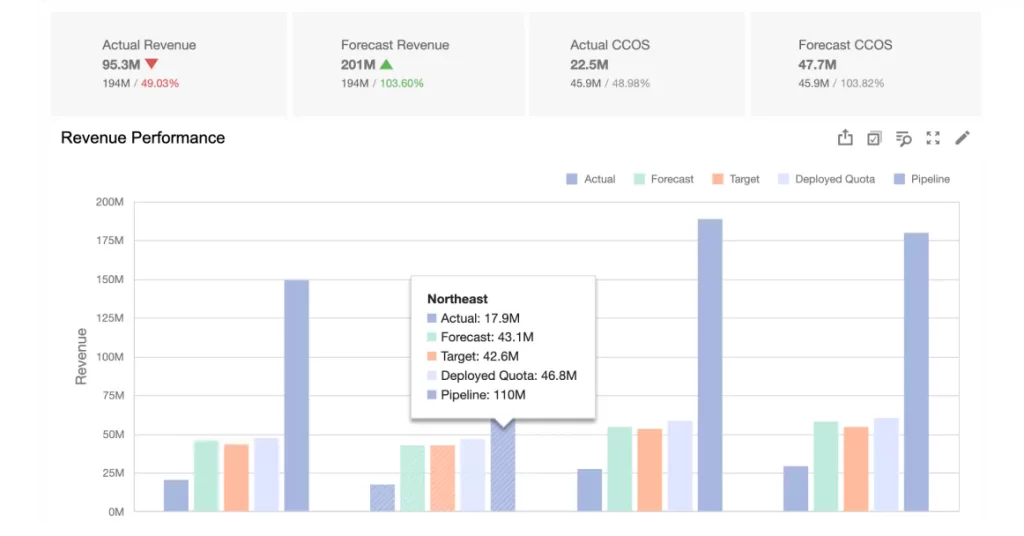The width and height of the screenshot is (1024, 536).
Task: Click the stacked checkbox selection icon
Action: 874,138
